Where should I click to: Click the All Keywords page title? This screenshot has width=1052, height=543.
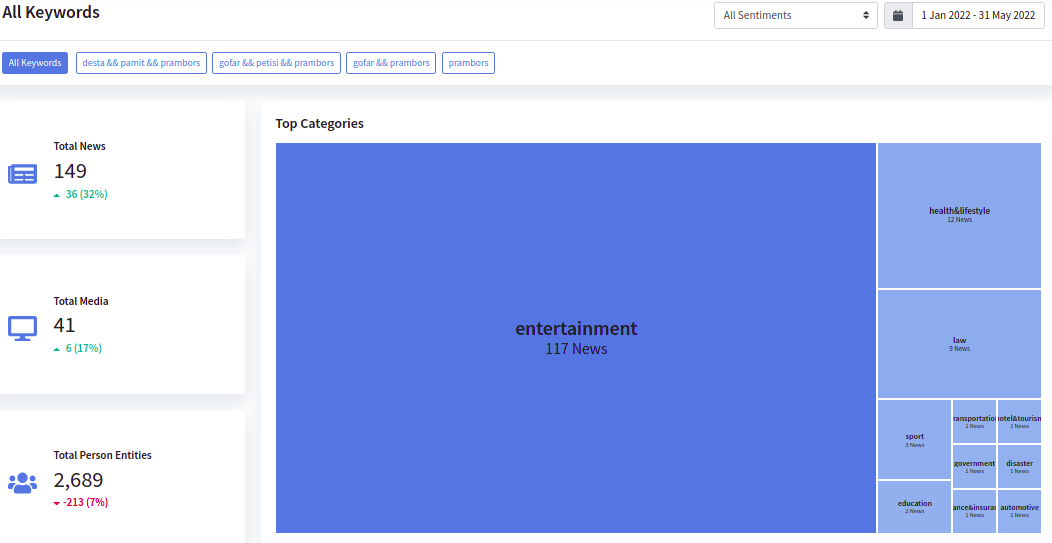click(x=51, y=12)
